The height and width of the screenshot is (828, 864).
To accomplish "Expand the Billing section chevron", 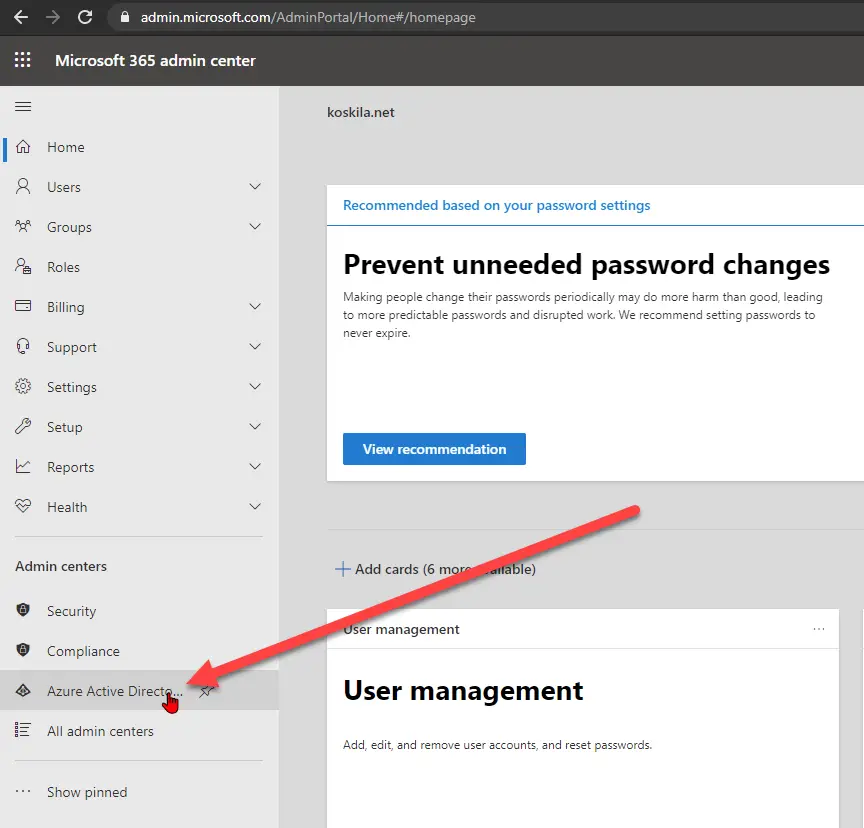I will point(255,307).
